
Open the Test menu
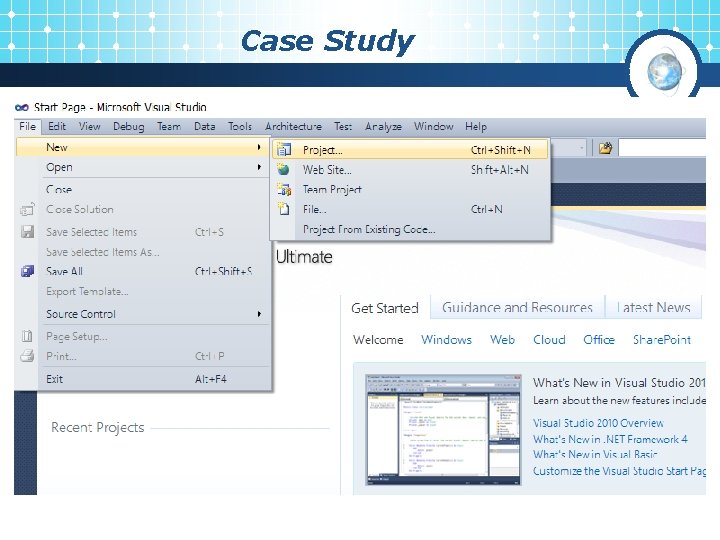(x=343, y=126)
